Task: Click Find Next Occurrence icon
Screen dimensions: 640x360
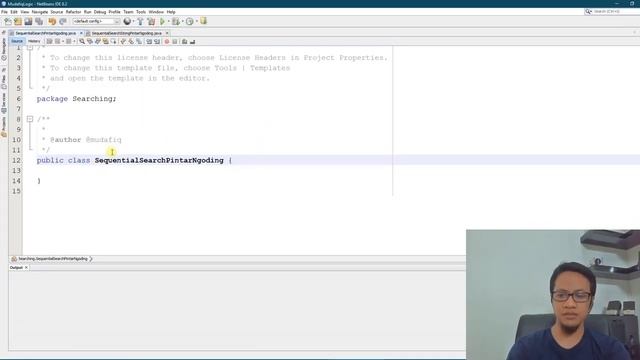Action: [98, 41]
